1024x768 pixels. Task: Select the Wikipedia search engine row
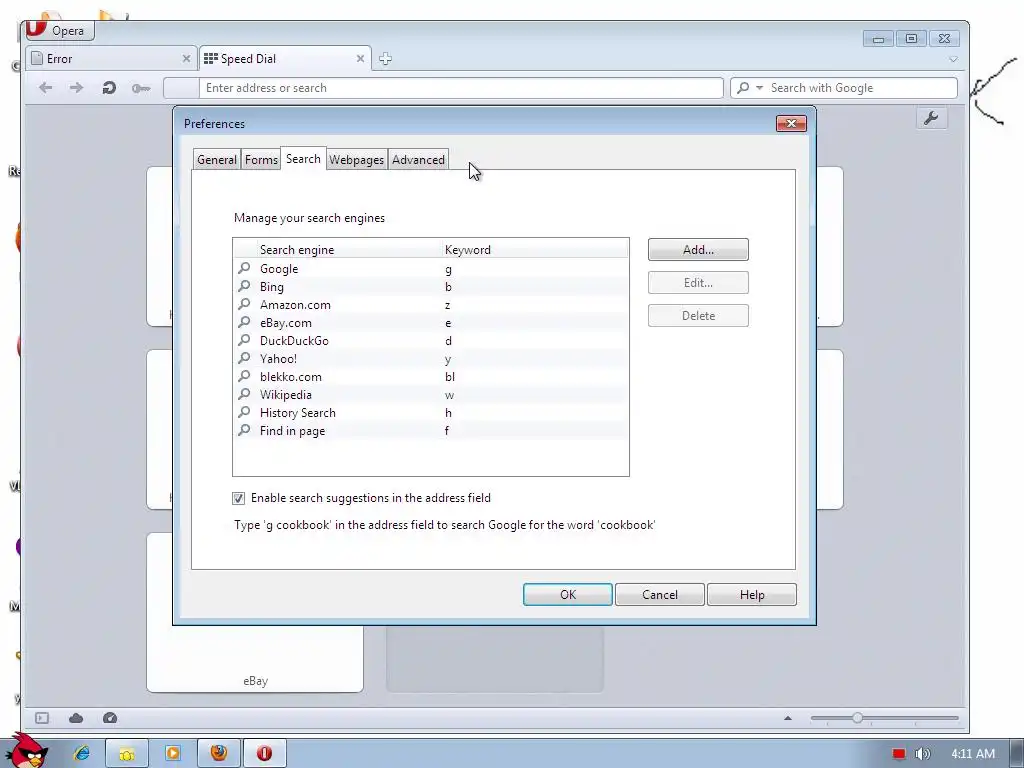coord(431,394)
